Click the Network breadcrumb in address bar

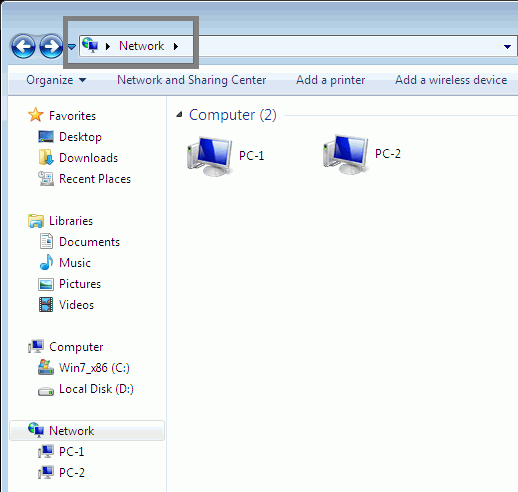pyautogui.click(x=142, y=46)
